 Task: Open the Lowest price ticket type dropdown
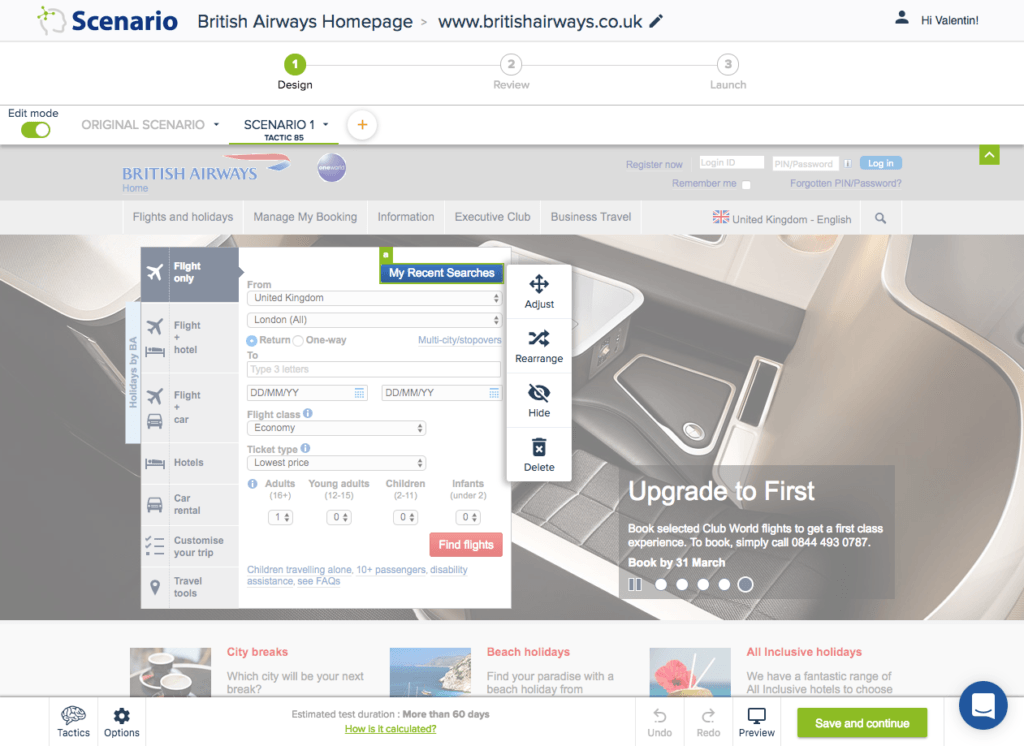pos(336,462)
